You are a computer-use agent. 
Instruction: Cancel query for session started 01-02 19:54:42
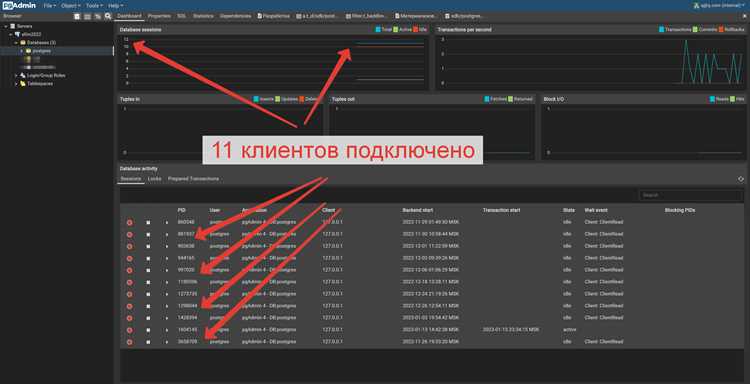[x=148, y=318]
